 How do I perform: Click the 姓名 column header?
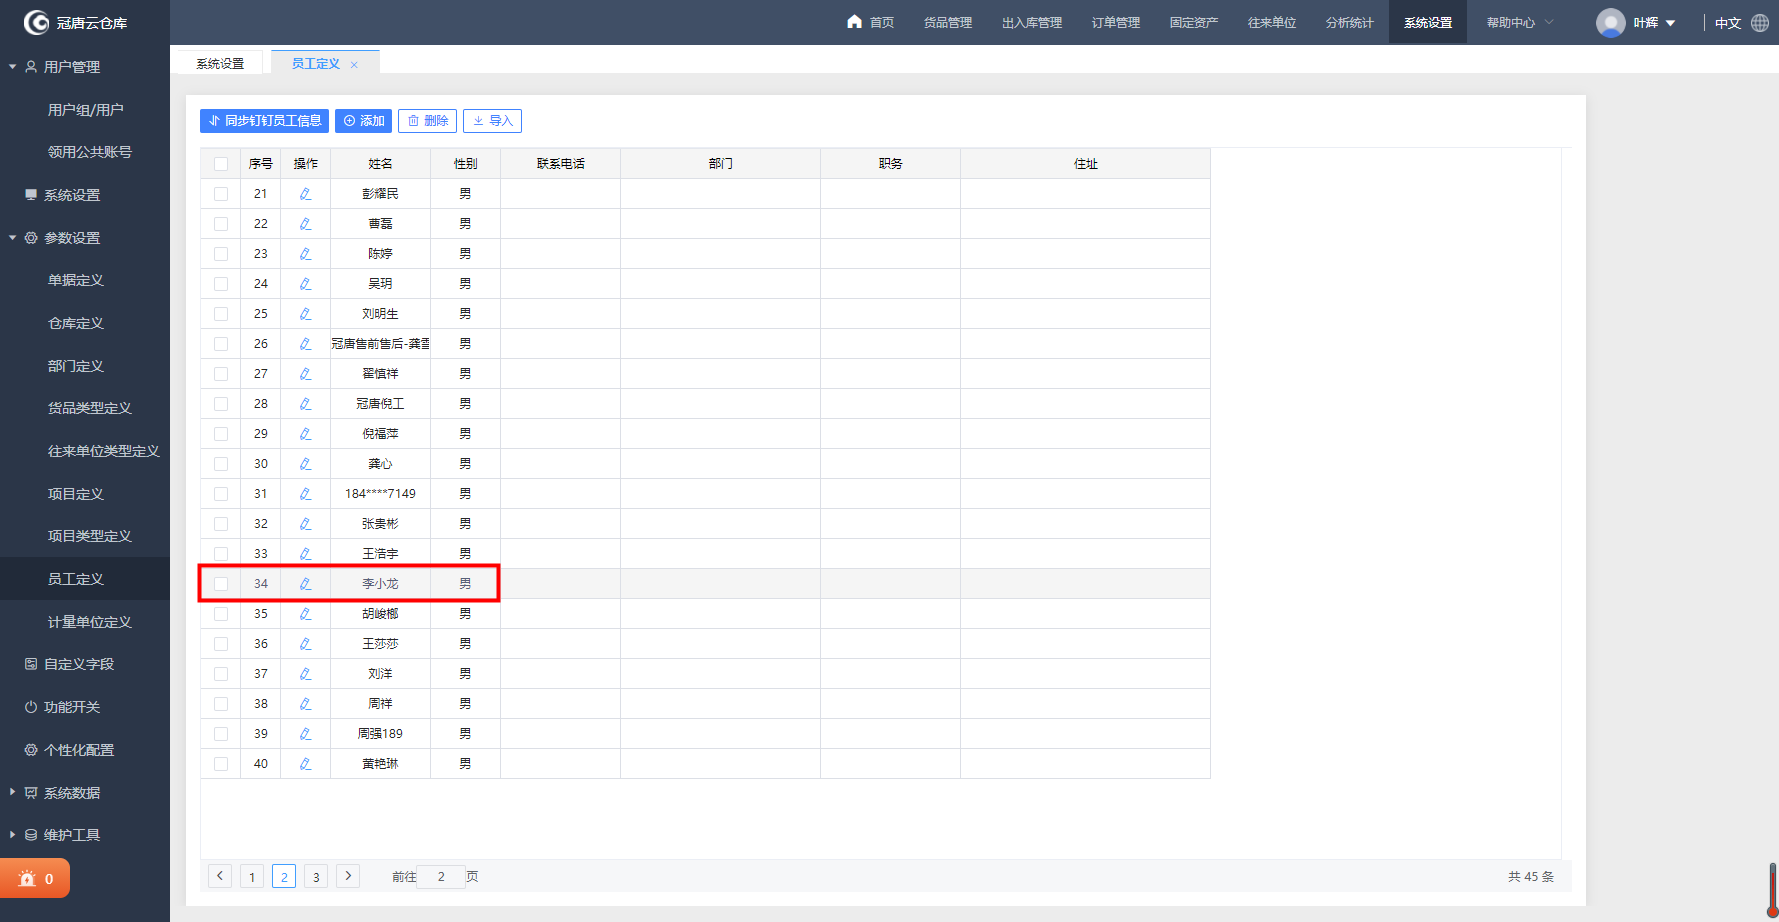380,164
